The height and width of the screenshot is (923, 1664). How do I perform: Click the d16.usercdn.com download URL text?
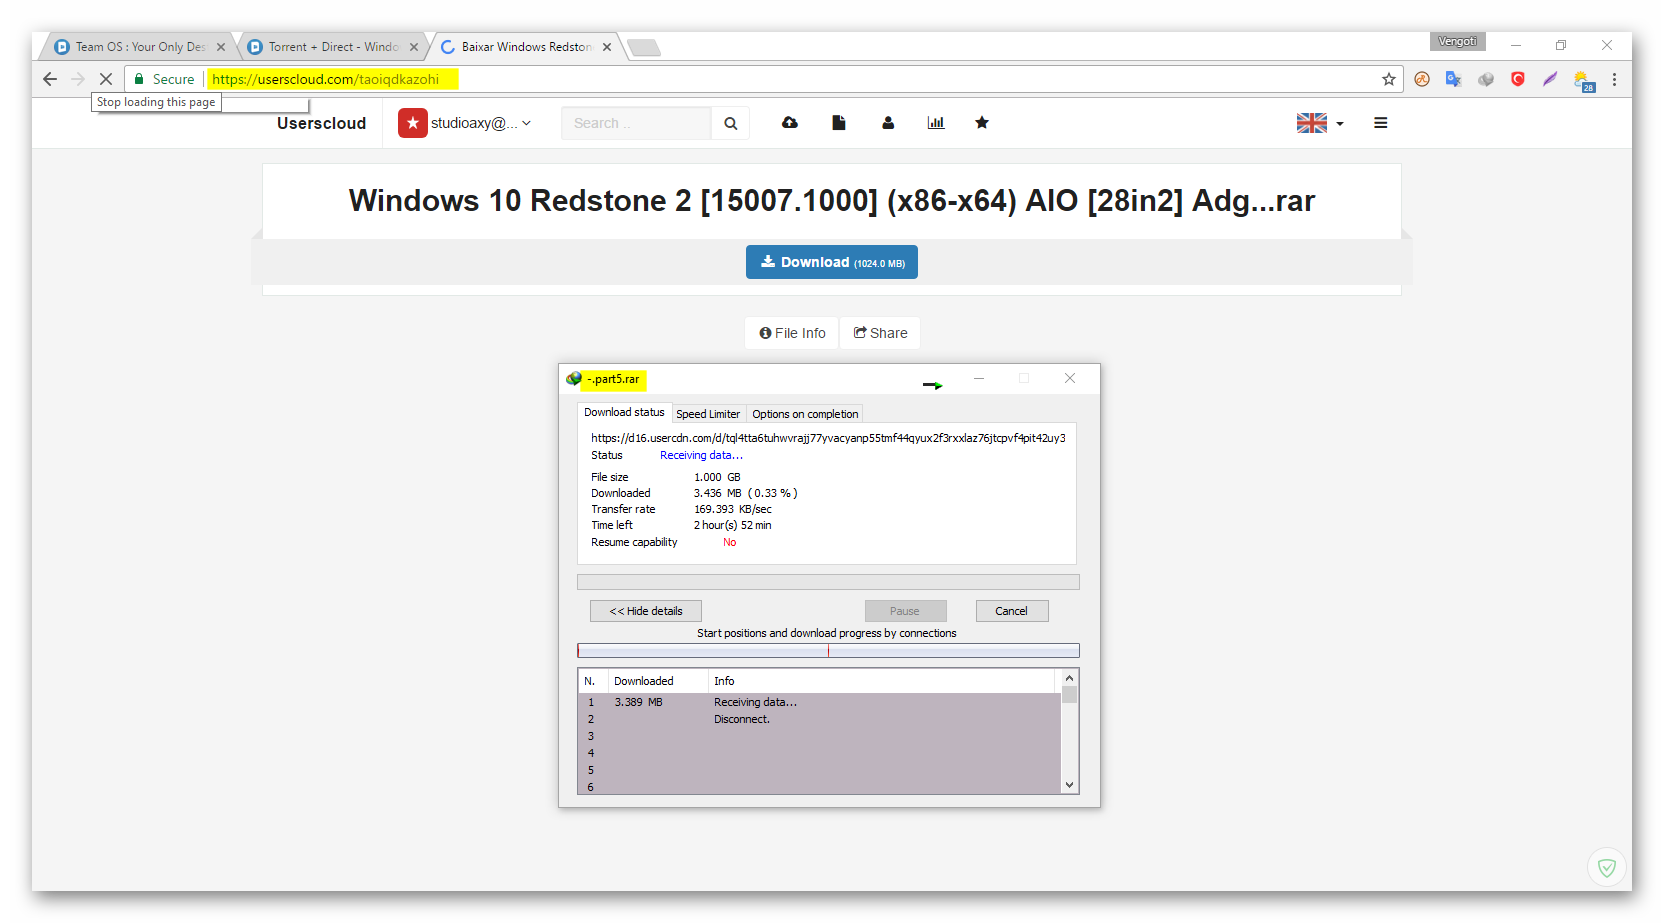828,438
